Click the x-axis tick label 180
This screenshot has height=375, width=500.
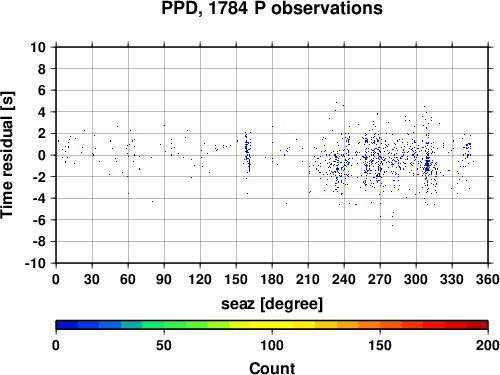272,279
